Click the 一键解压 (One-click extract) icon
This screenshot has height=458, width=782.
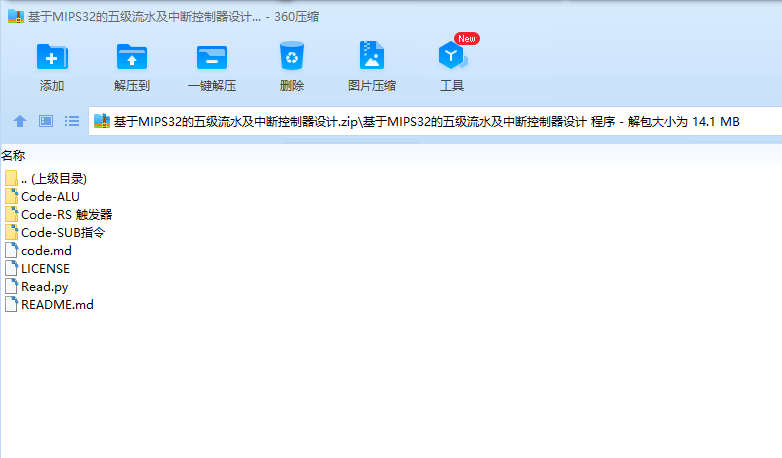pos(211,57)
